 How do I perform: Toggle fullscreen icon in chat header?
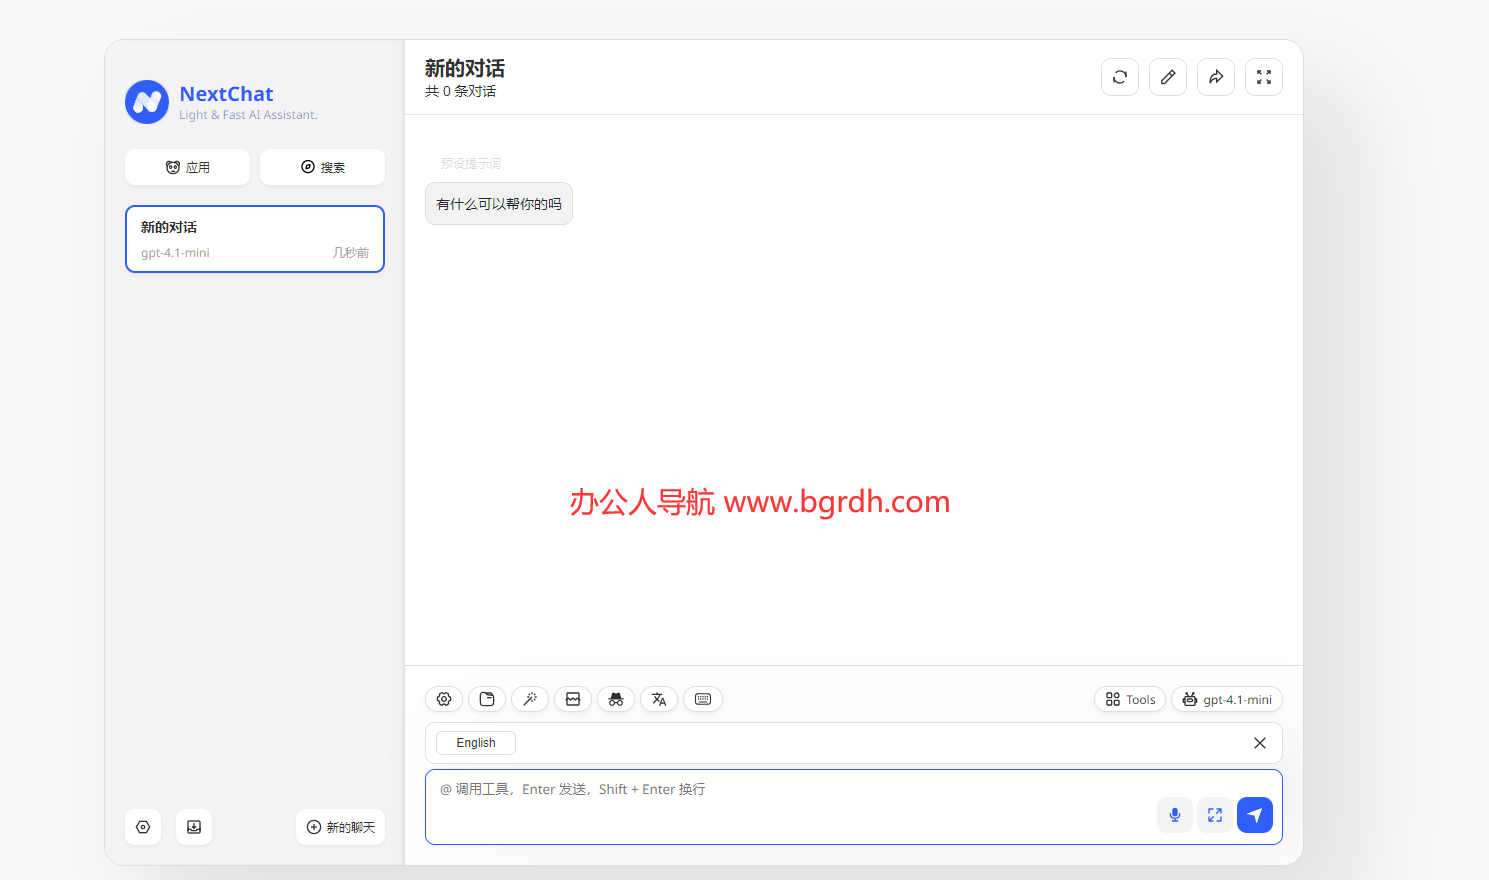point(1264,77)
